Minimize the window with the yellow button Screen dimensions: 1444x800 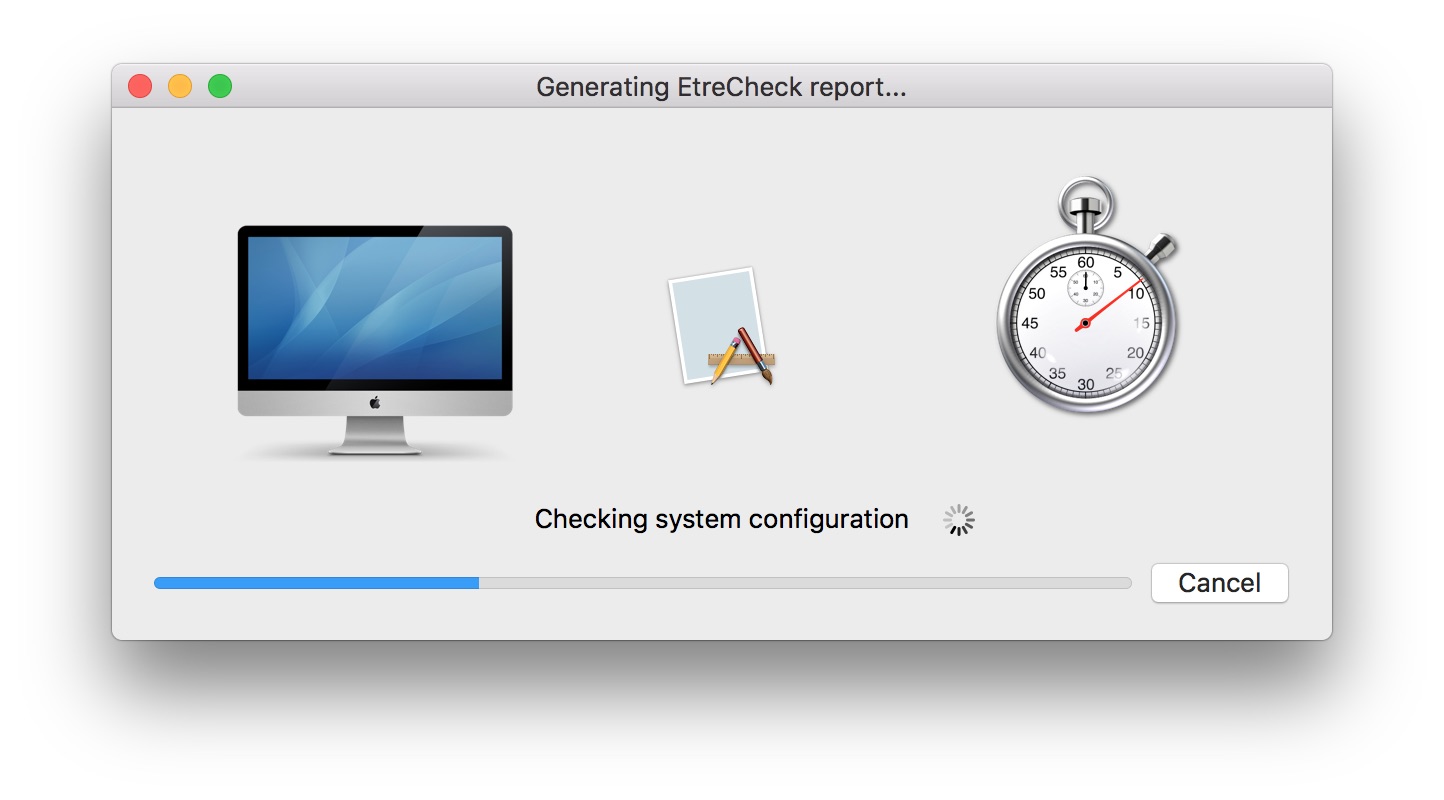pyautogui.click(x=180, y=86)
